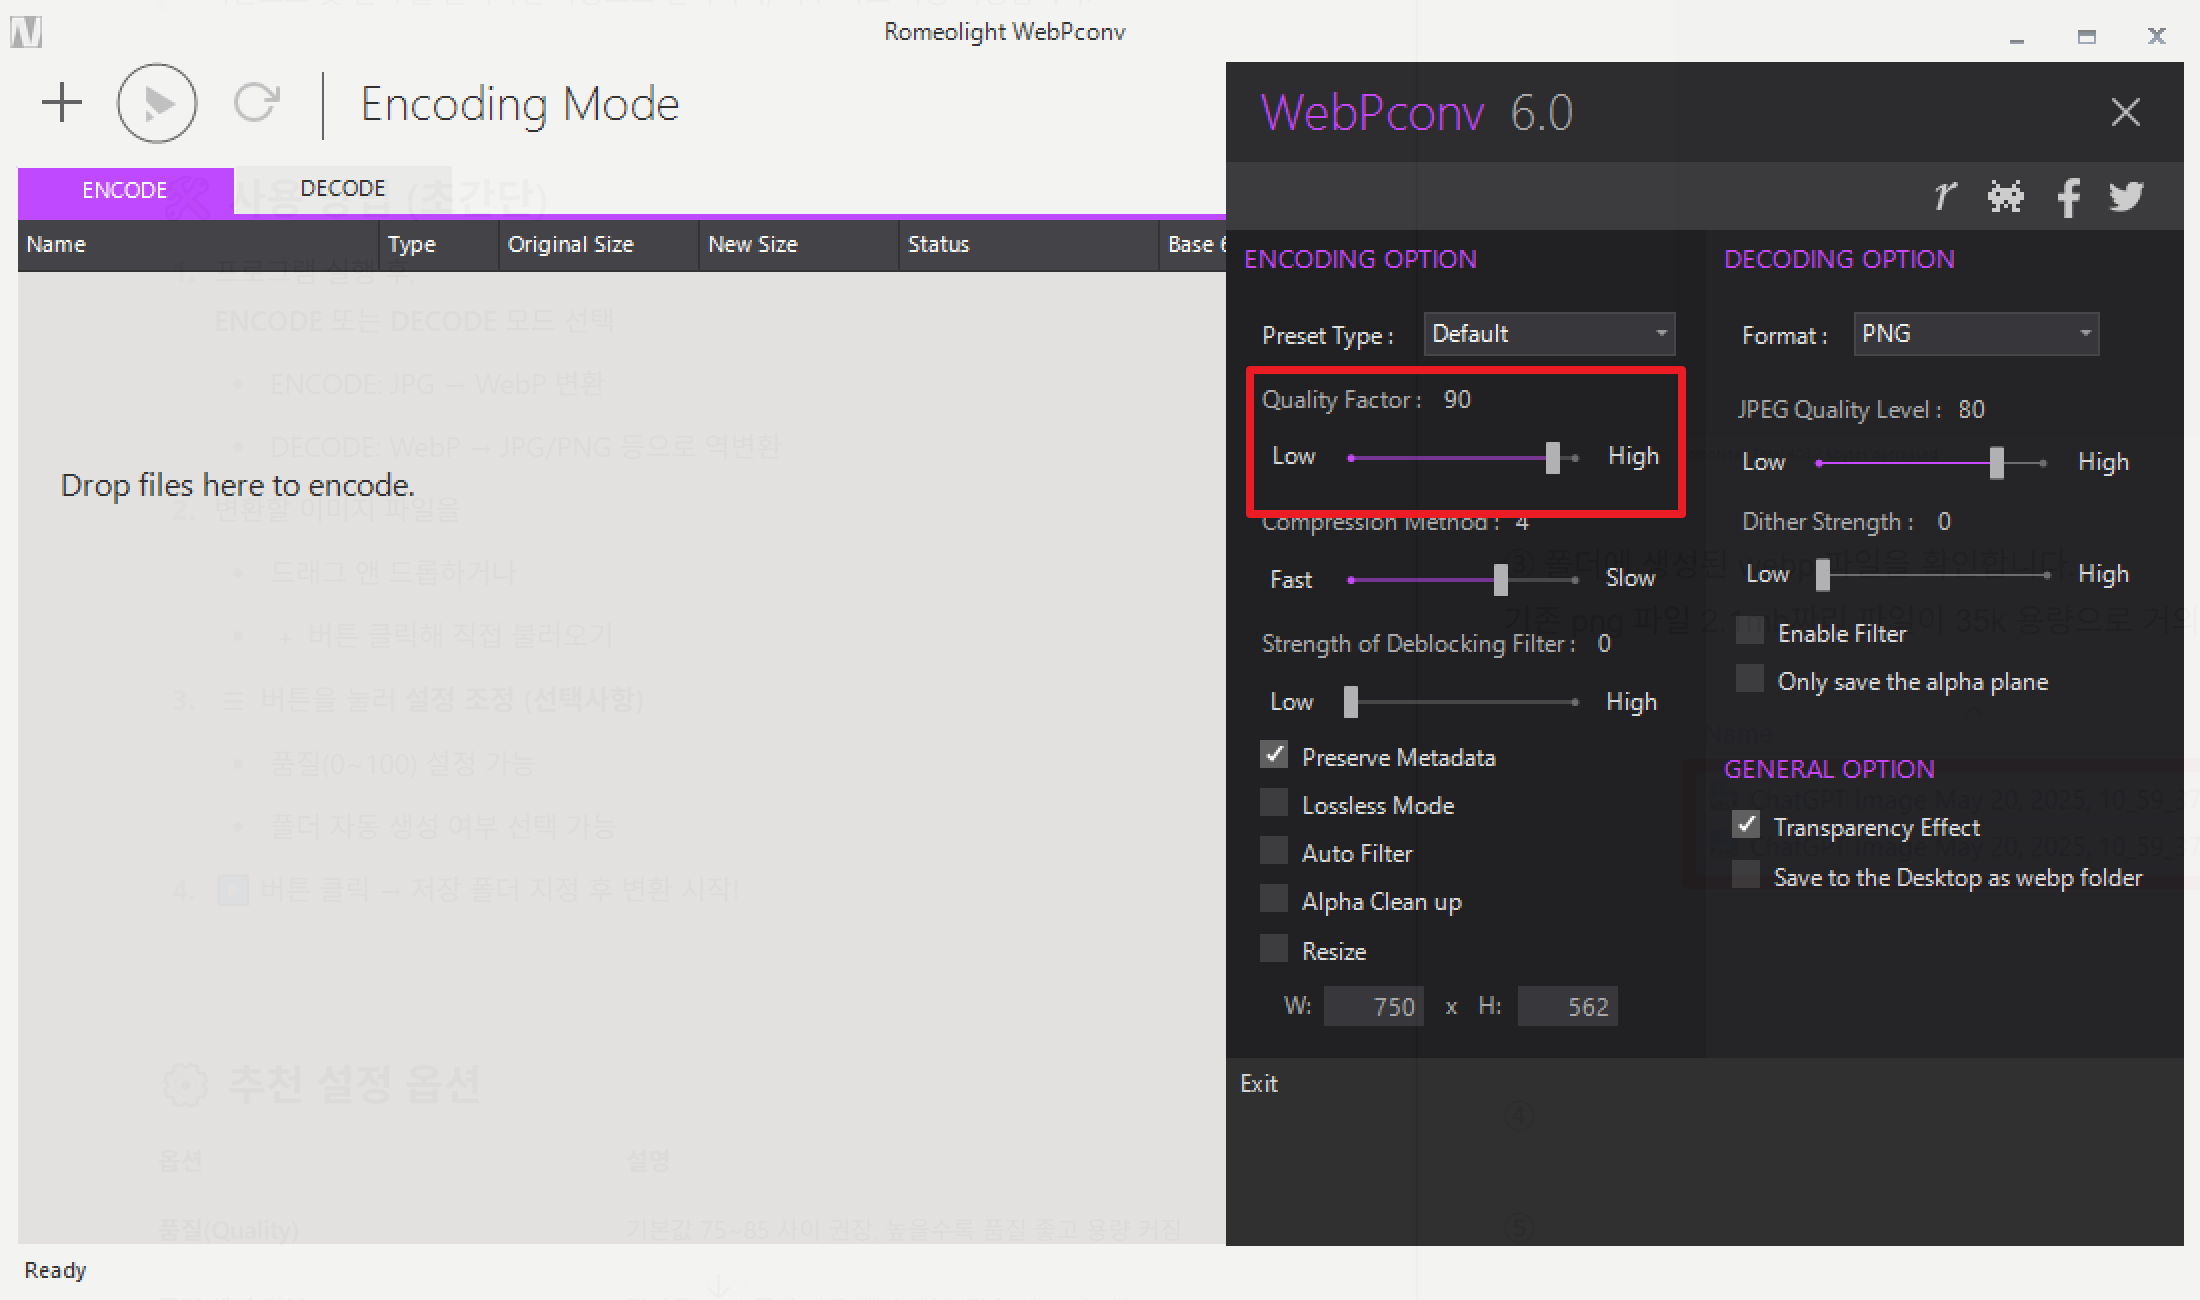2200x1300 pixels.
Task: Click the resize width input field
Action: point(1373,1006)
